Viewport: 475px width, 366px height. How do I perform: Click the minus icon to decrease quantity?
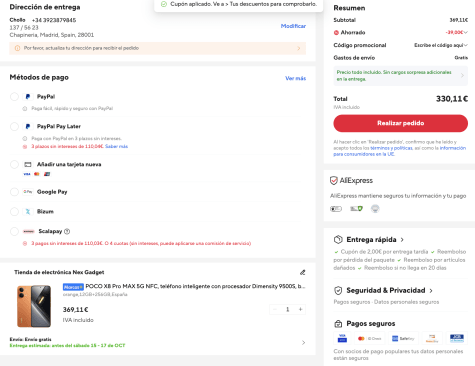(275, 309)
